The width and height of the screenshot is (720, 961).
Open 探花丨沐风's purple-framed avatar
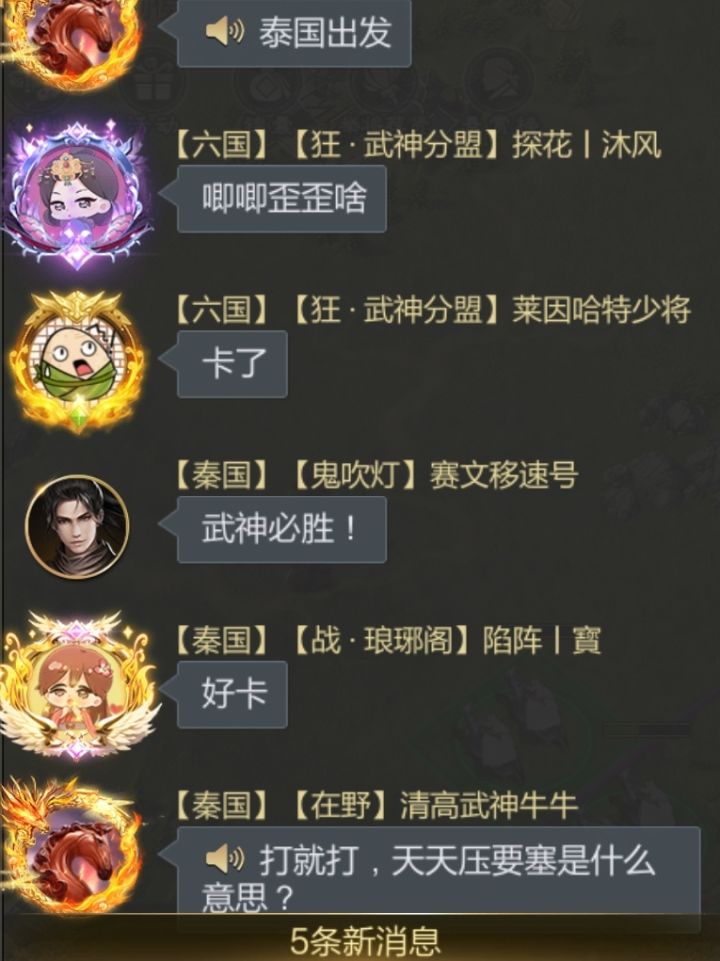(76, 195)
